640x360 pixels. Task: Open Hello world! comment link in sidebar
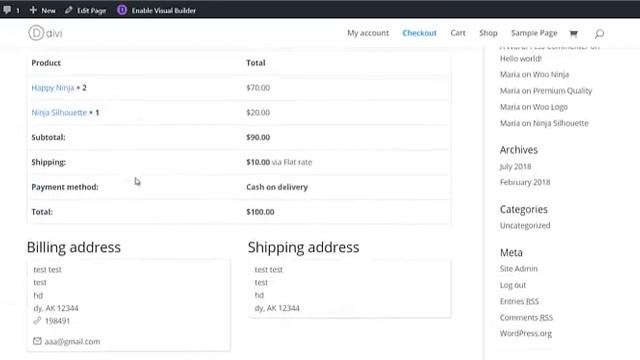point(521,58)
